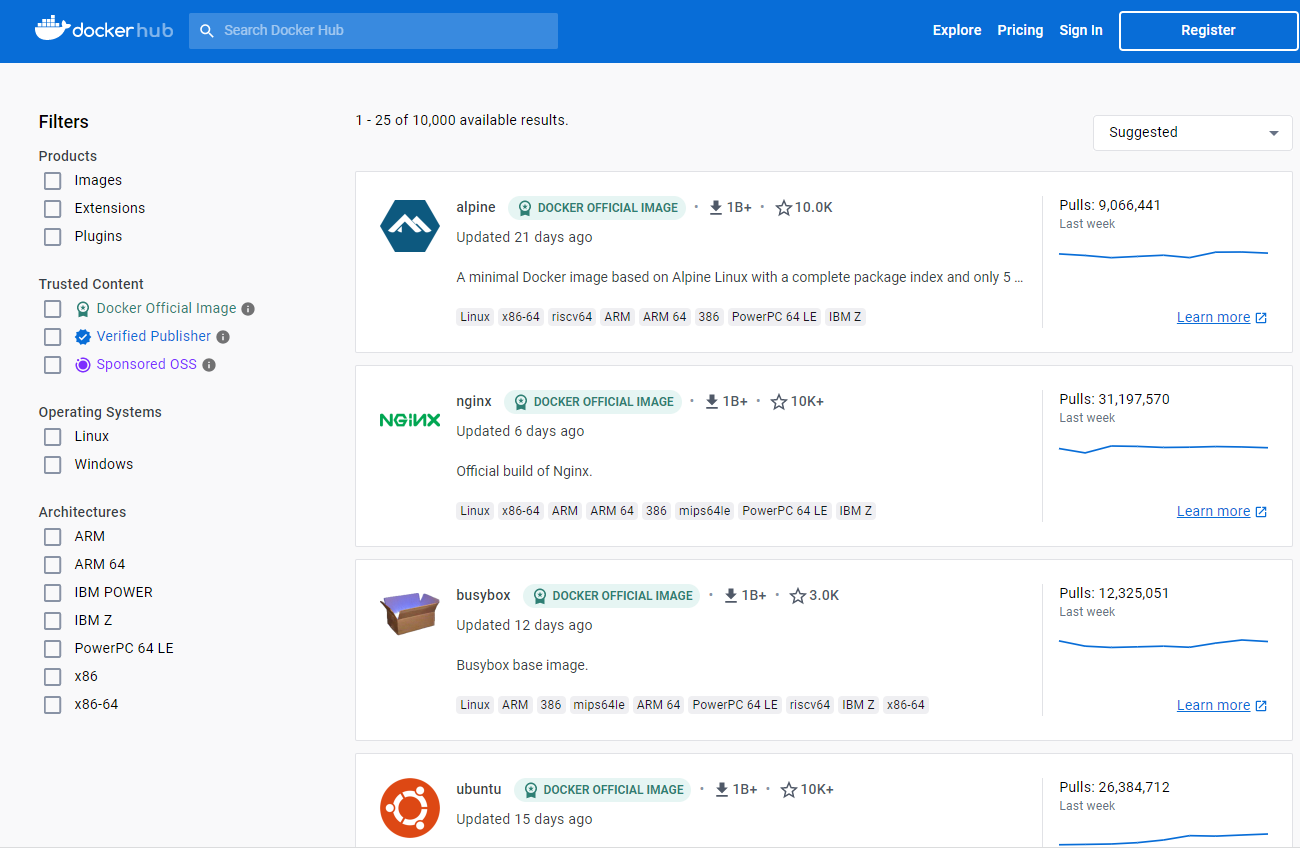Open the Explore navigation link
The height and width of the screenshot is (854, 1300).
(x=957, y=31)
